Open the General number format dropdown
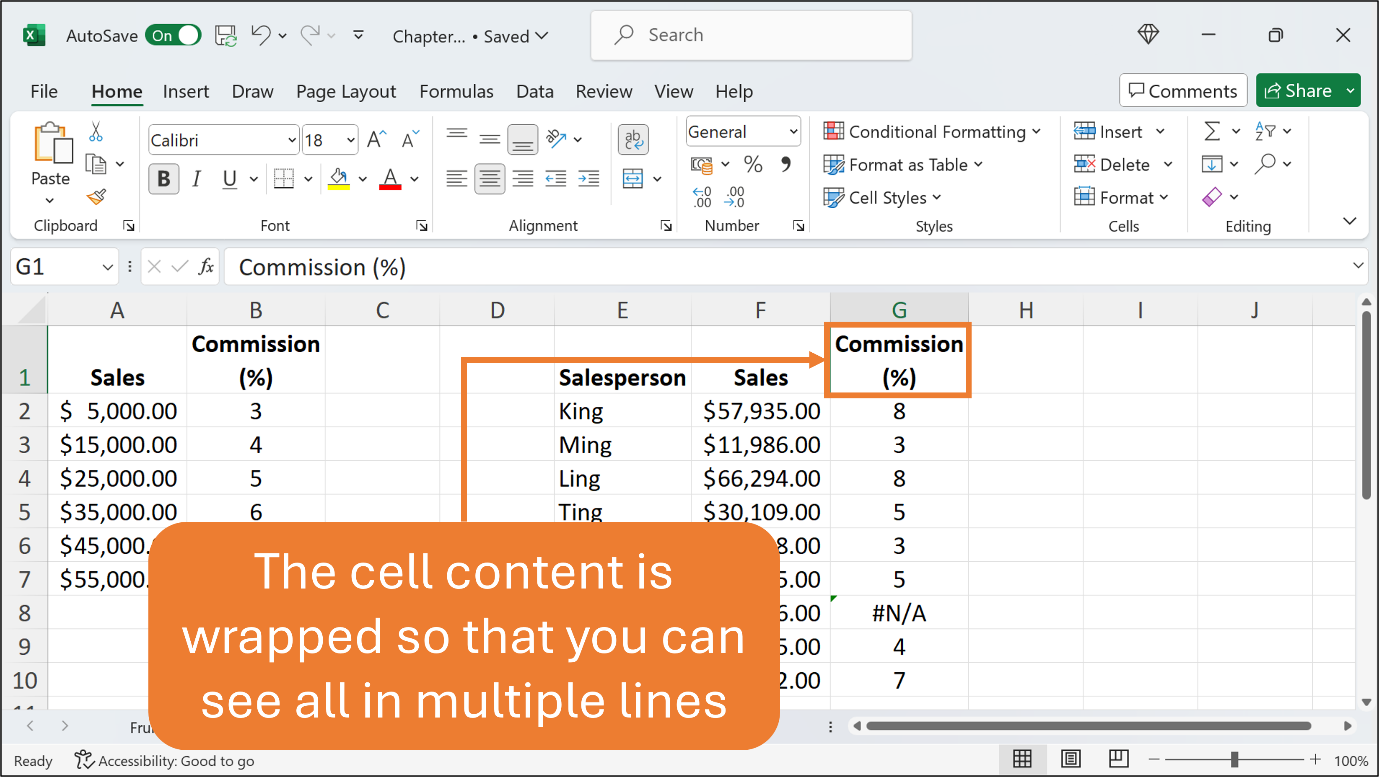This screenshot has height=777, width=1379. [794, 132]
